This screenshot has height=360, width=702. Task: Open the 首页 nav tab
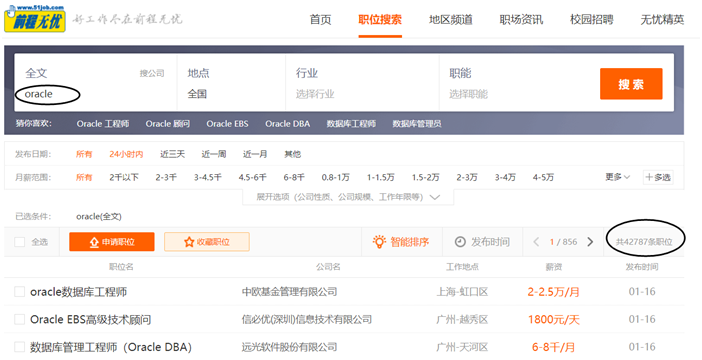pos(321,20)
